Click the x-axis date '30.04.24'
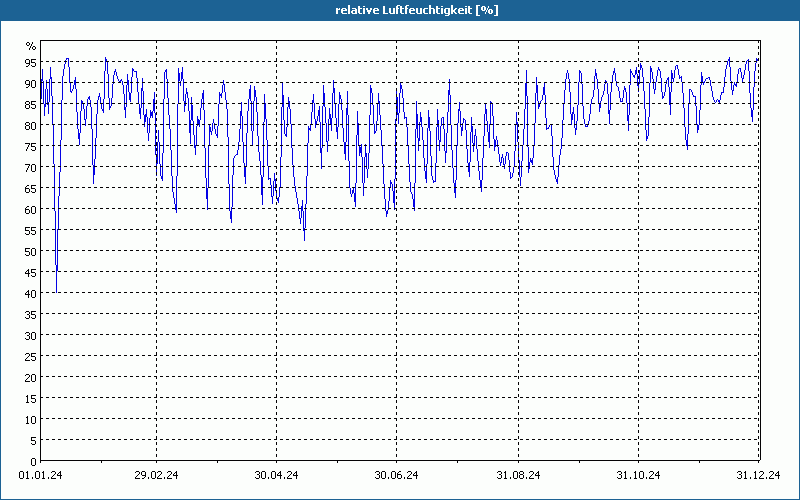The width and height of the screenshot is (800, 500). [276, 475]
